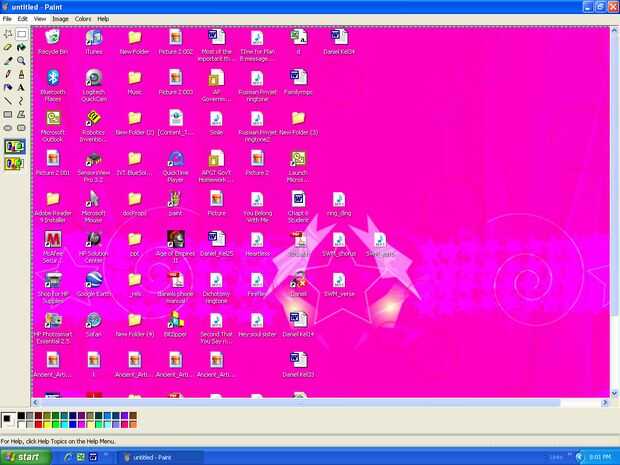Select the cyan palette color

coord(64,424)
